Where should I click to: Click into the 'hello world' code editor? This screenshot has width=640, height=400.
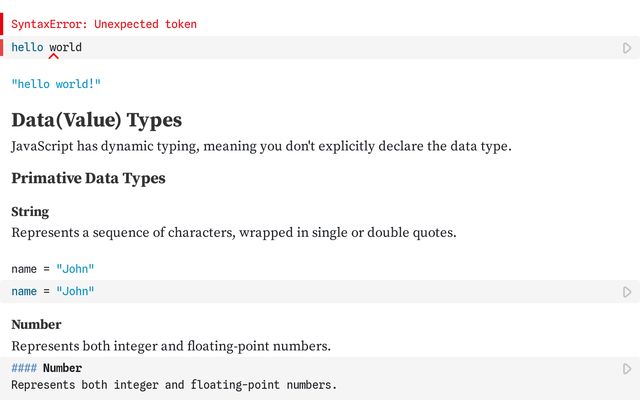(x=300, y=48)
